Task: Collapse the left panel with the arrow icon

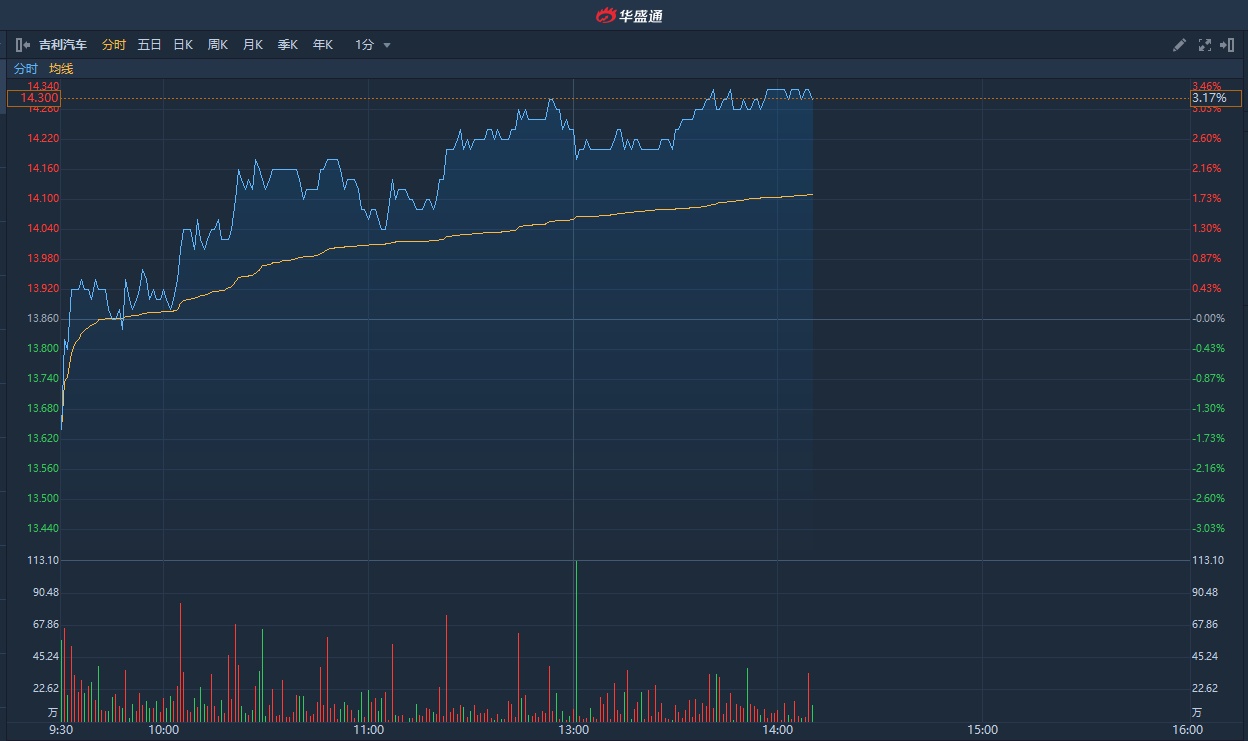Action: (22, 45)
